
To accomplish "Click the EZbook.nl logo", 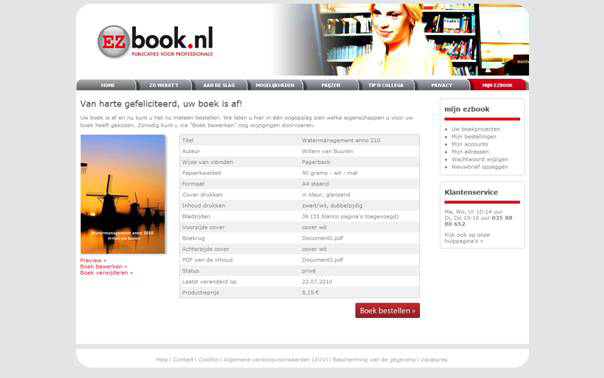I will coord(155,42).
